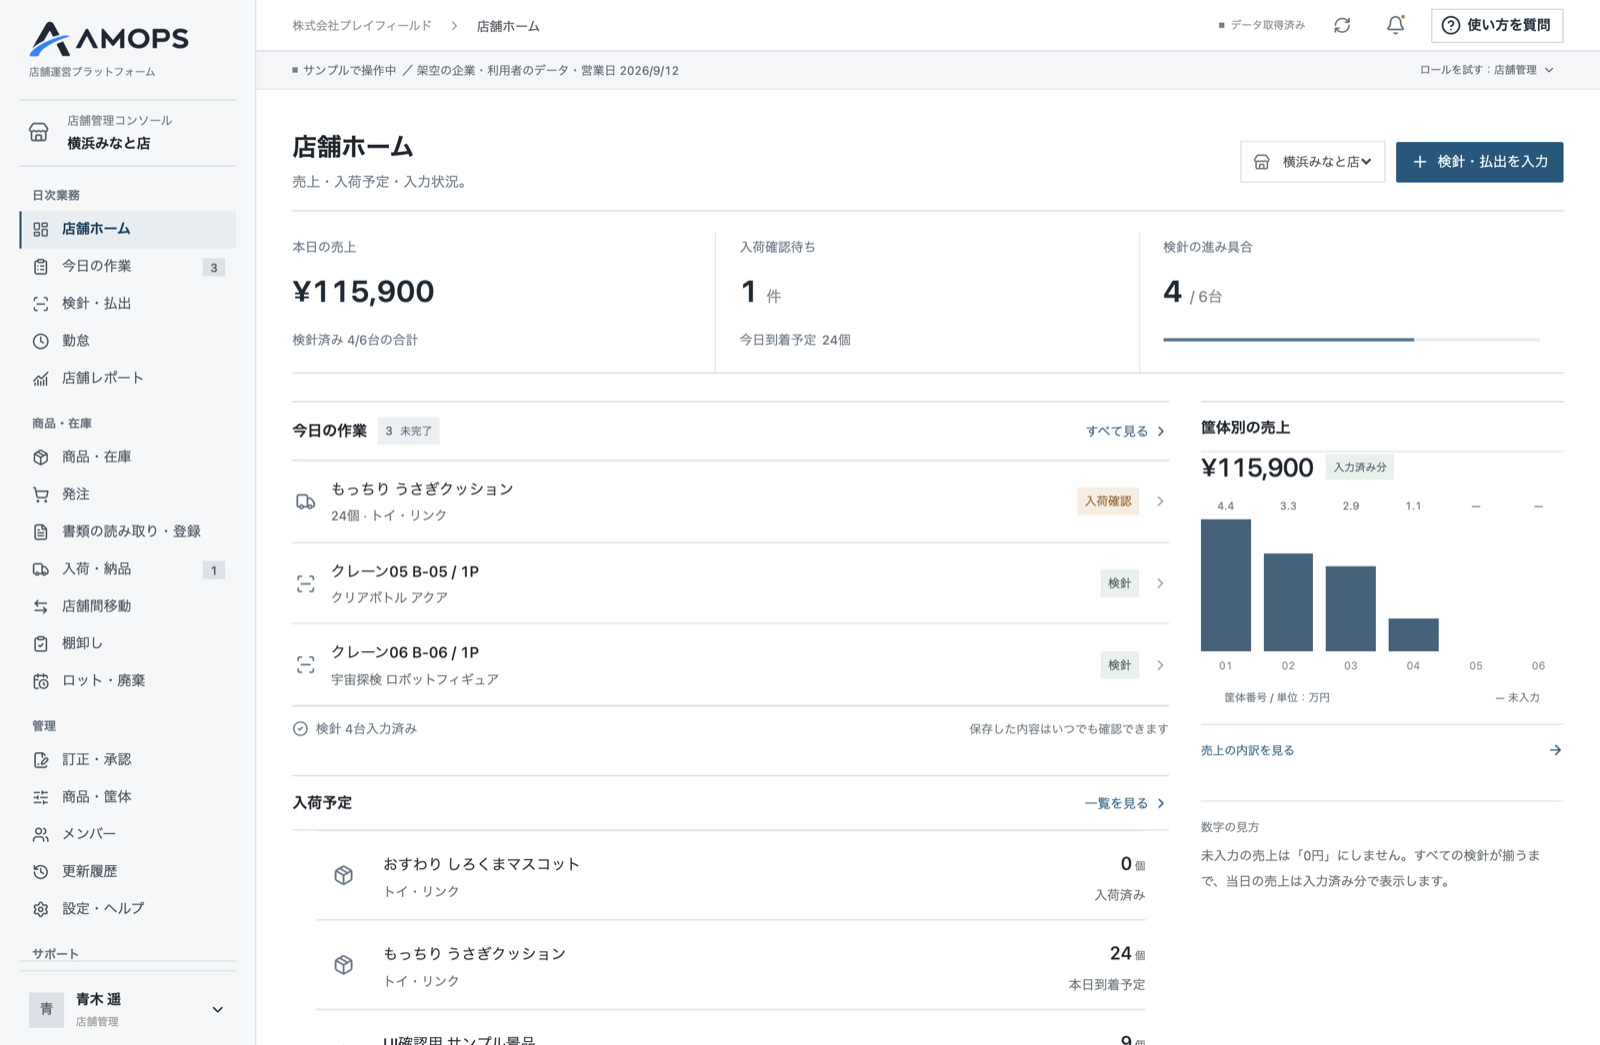The height and width of the screenshot is (1045, 1600).
Task: Go to 入荷・納品 in the sidebar
Action: (128, 569)
